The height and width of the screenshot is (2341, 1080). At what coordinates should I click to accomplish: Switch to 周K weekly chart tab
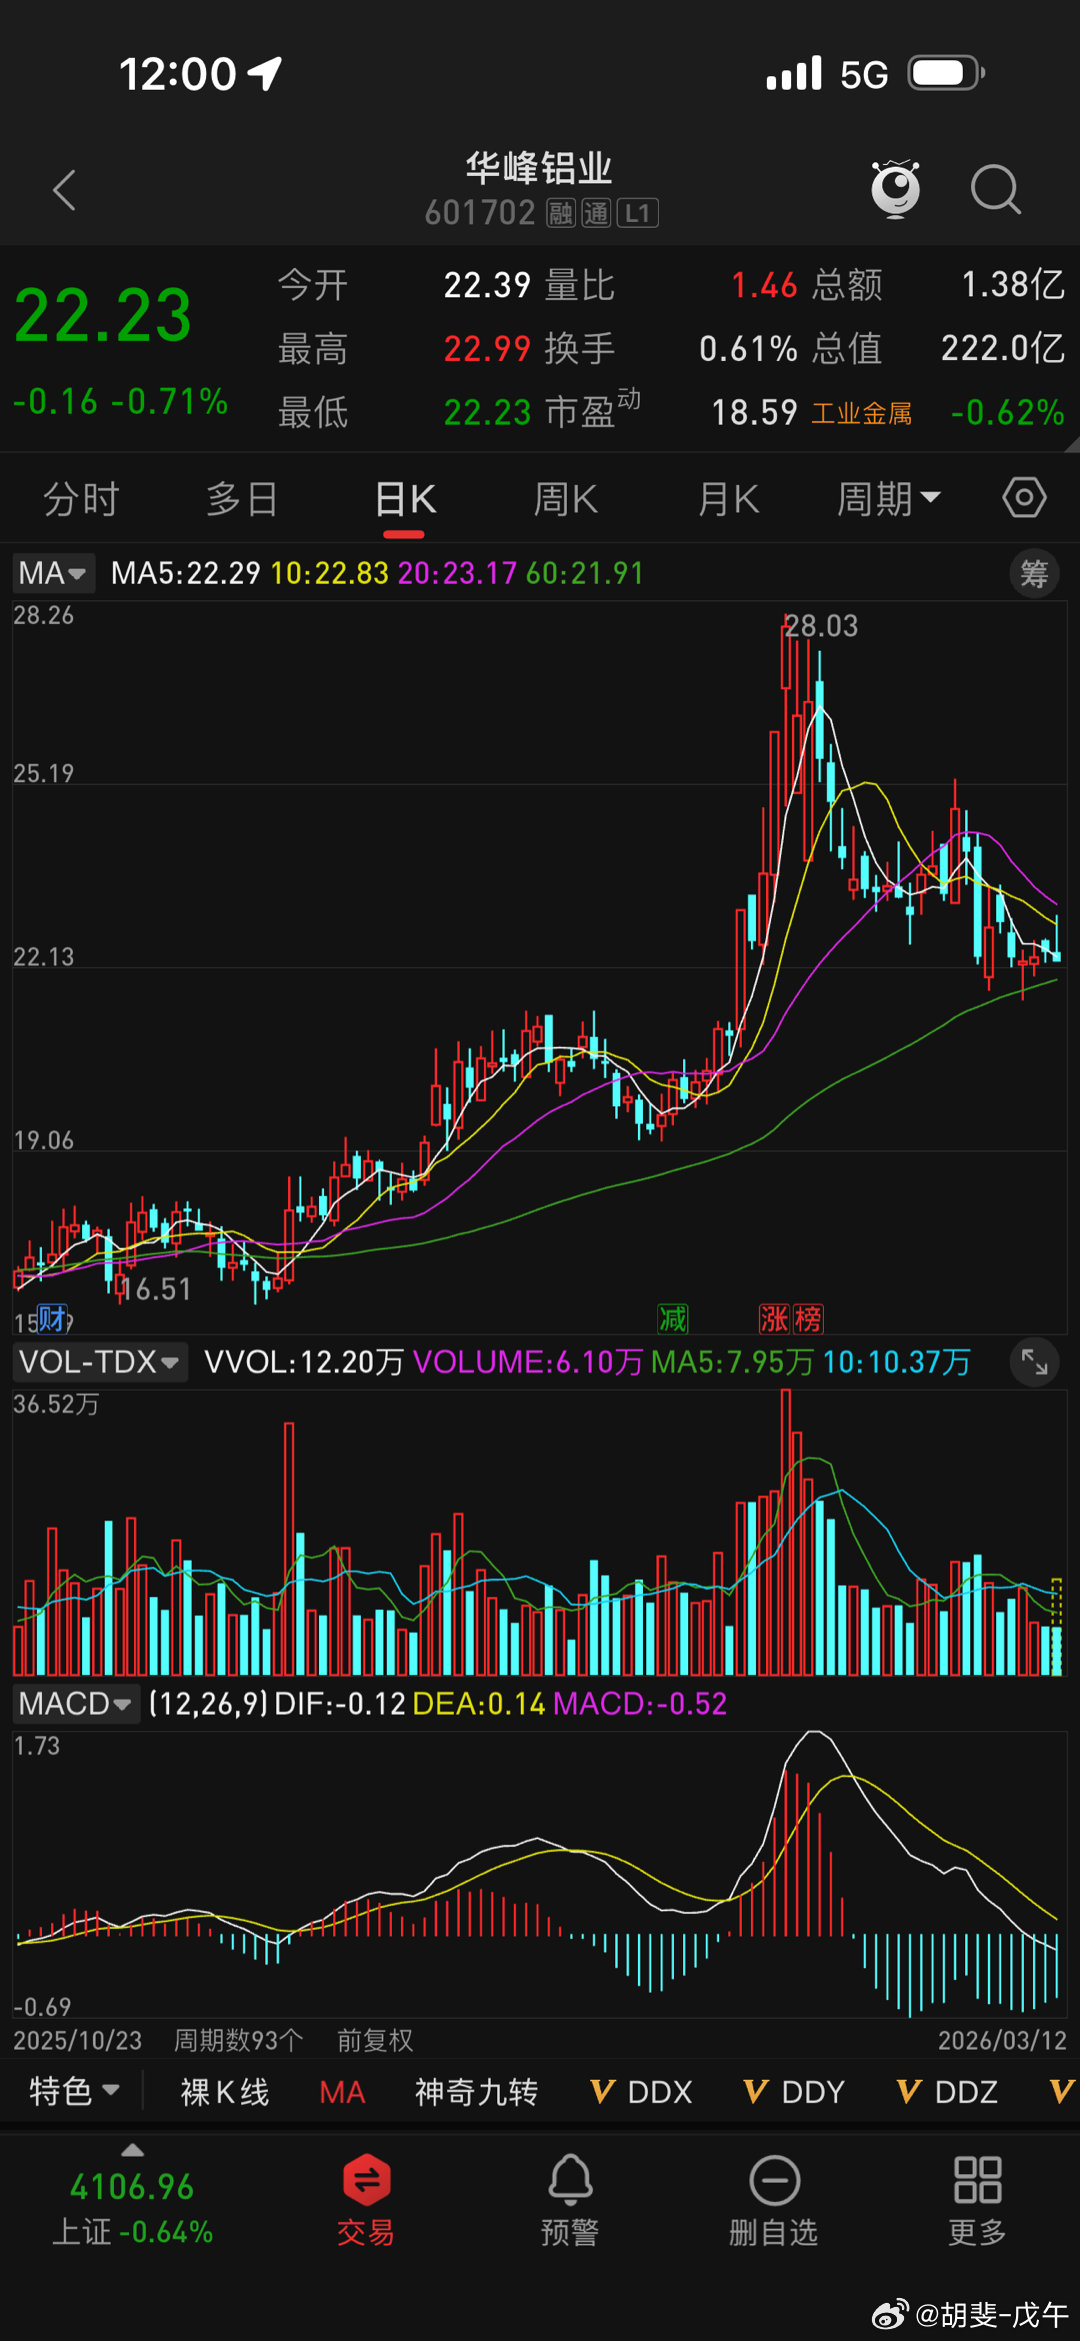565,498
